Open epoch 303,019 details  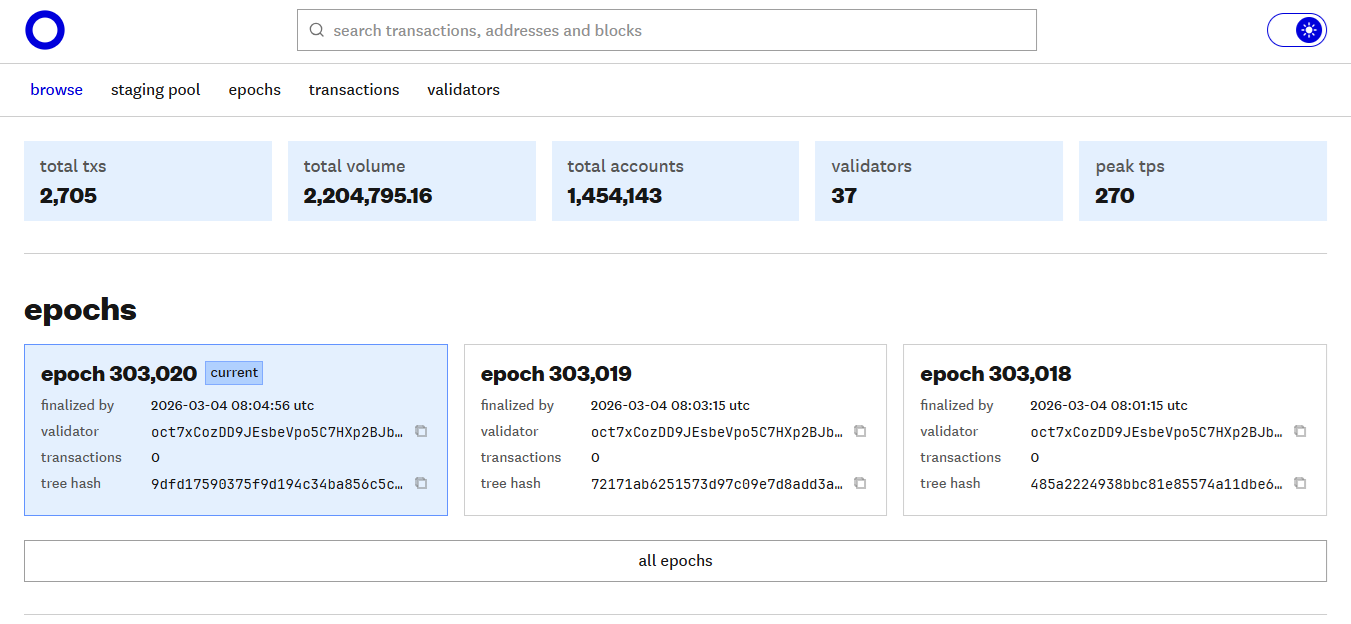point(556,374)
